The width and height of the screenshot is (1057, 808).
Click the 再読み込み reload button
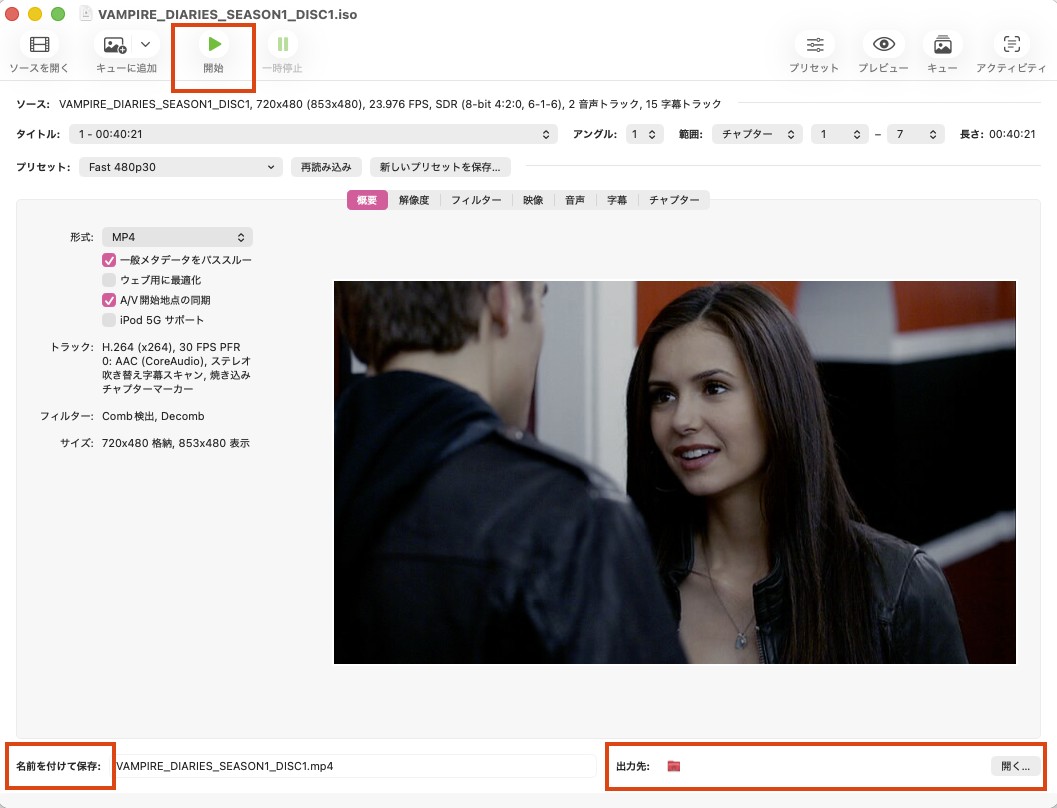[326, 167]
